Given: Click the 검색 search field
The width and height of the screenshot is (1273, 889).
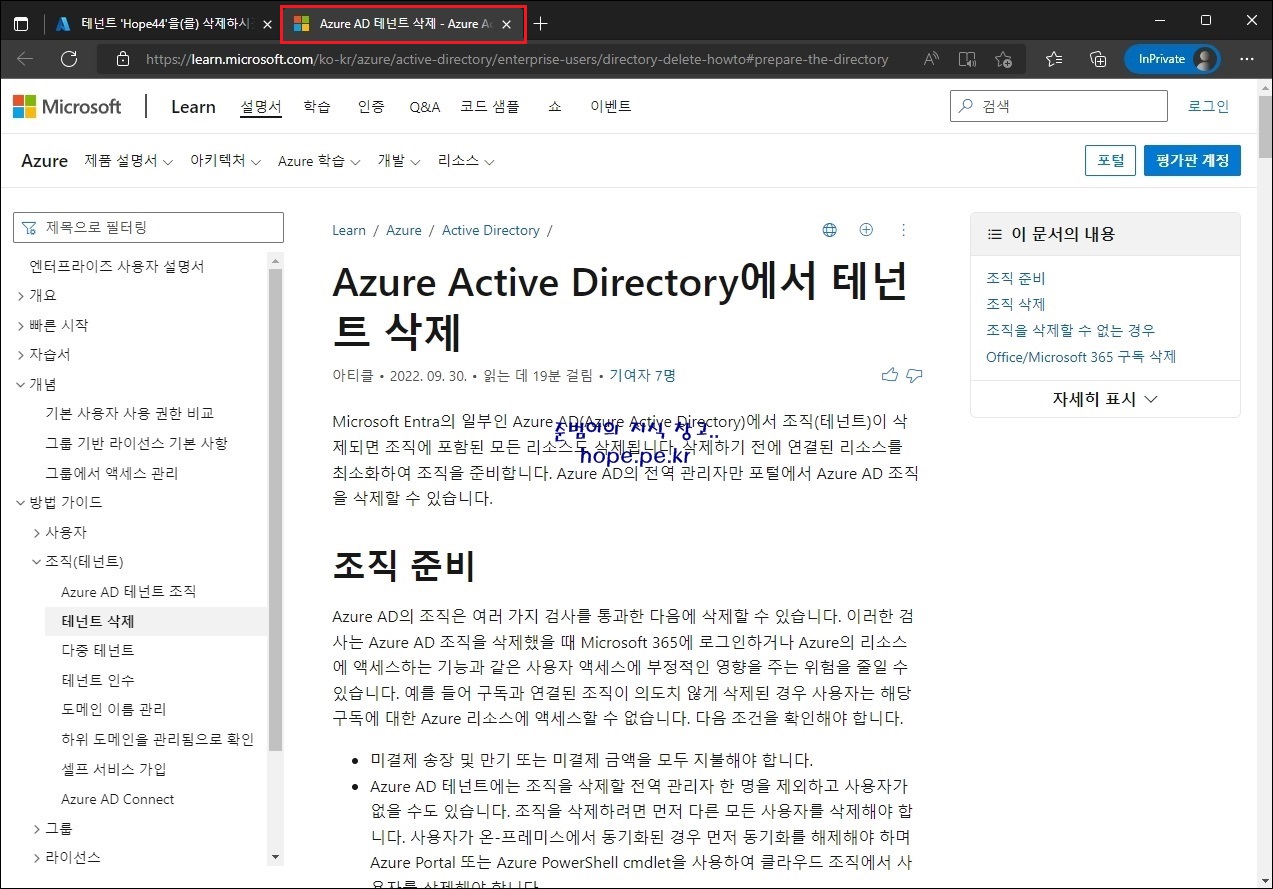Looking at the screenshot, I should tap(1058, 106).
